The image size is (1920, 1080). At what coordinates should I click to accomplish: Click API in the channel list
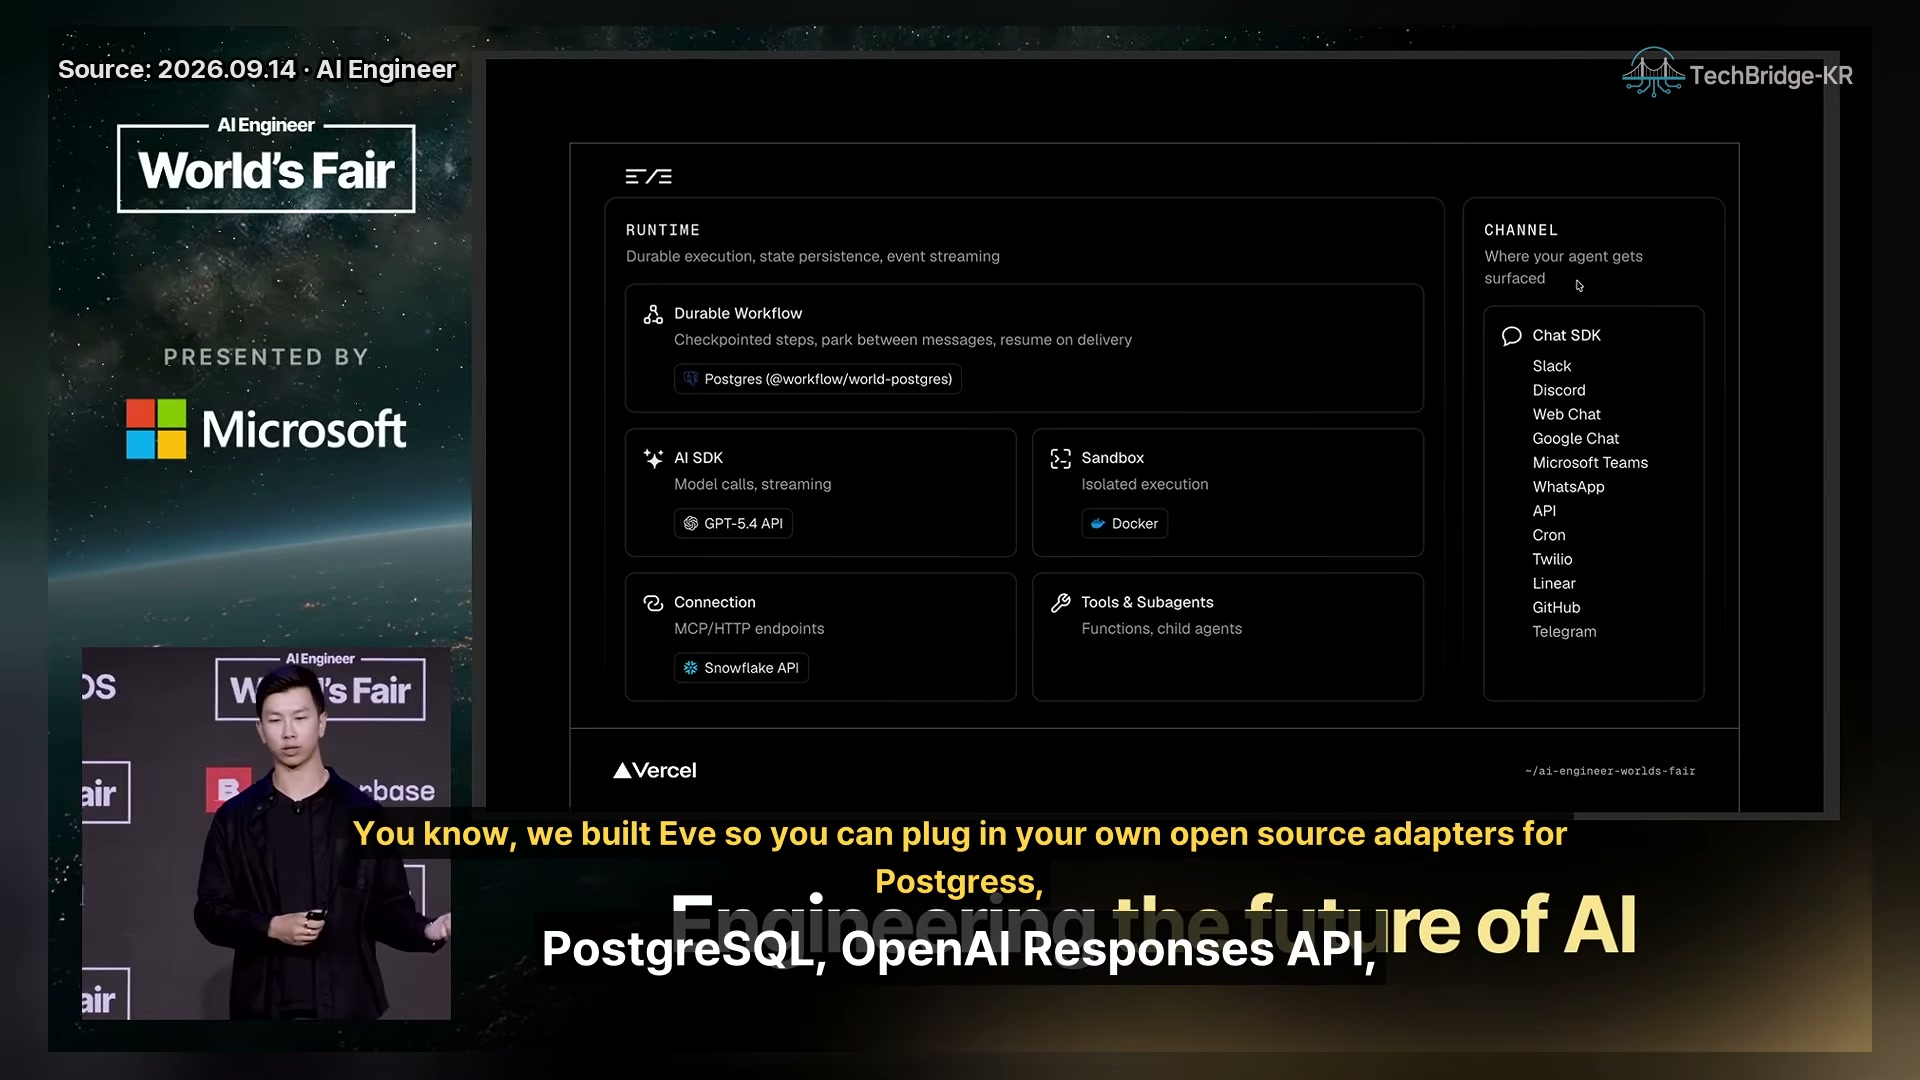coord(1544,511)
